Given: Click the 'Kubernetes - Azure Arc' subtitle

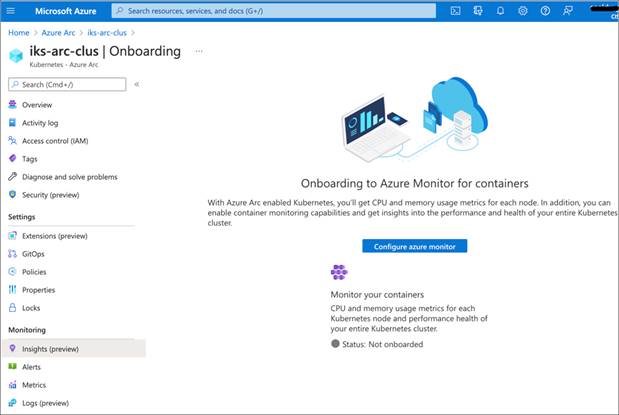Looking at the screenshot, I should 64,64.
